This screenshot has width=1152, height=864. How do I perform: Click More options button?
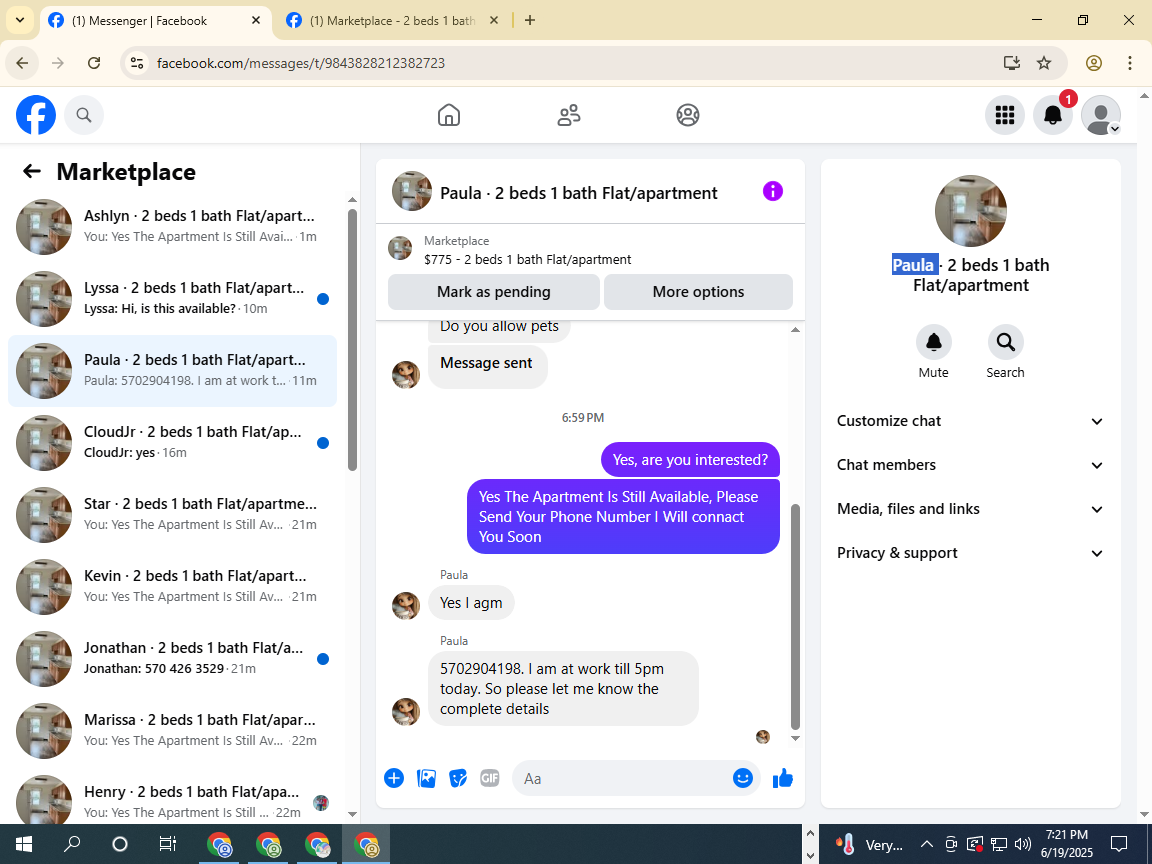tap(698, 292)
